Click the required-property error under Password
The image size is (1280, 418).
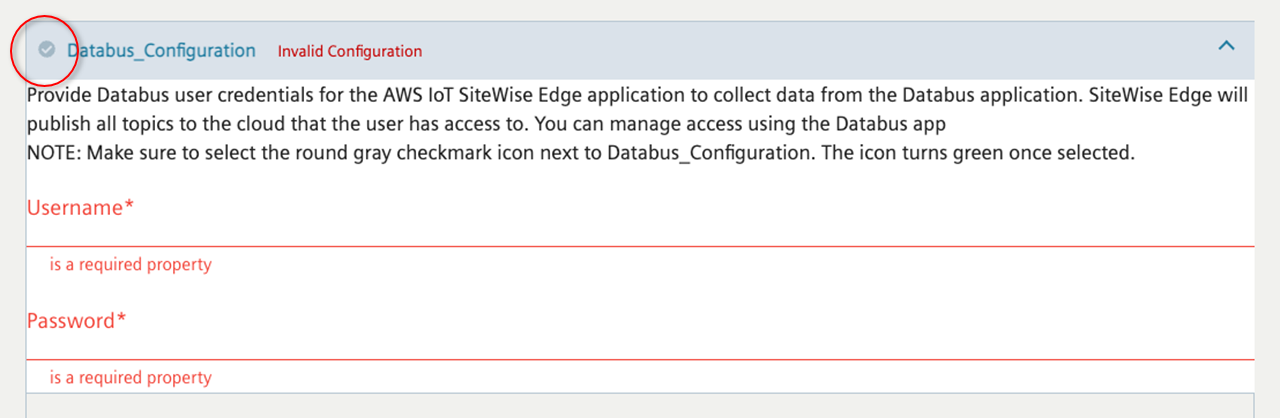130,378
